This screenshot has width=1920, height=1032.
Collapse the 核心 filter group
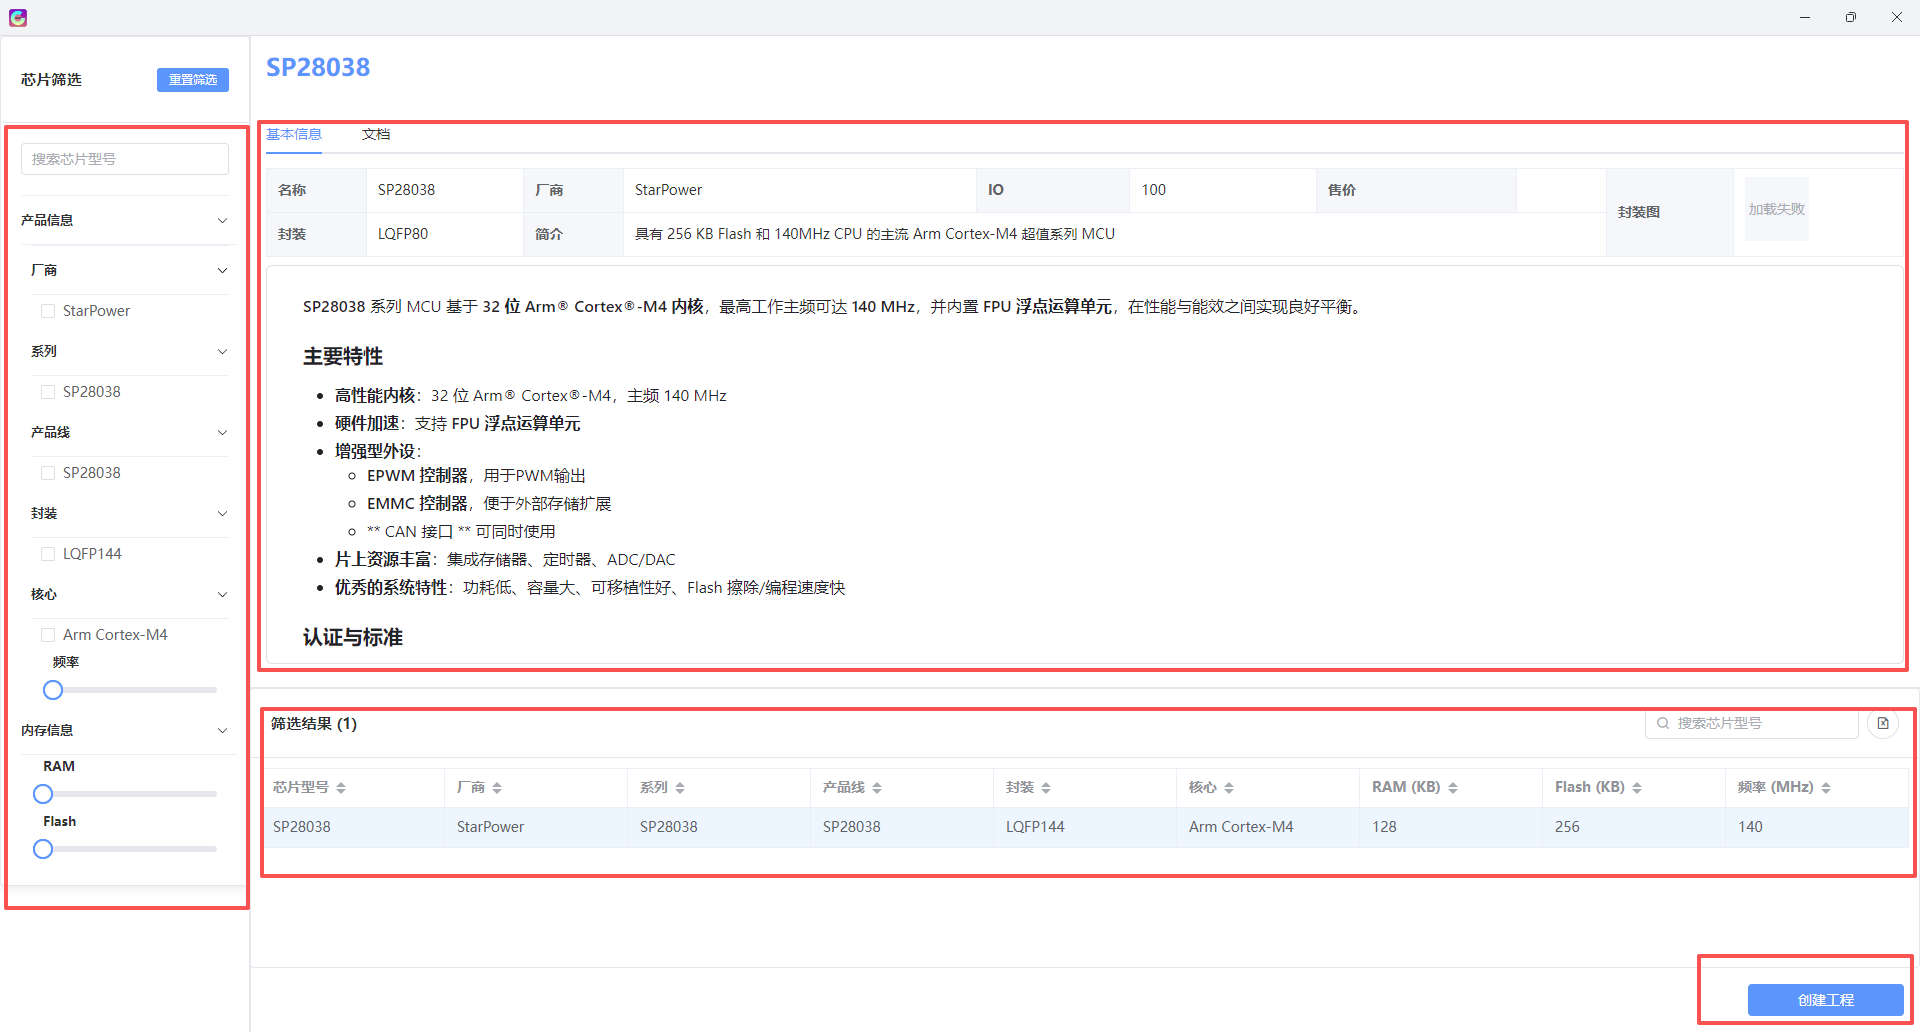(x=222, y=595)
